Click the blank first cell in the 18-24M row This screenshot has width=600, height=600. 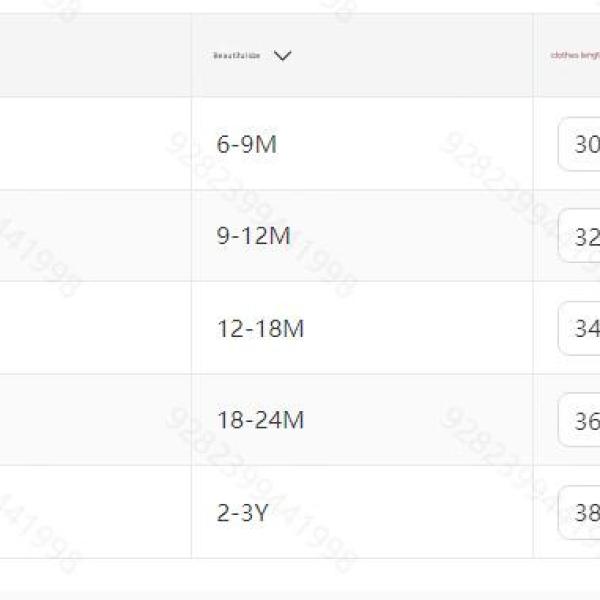[95, 421]
